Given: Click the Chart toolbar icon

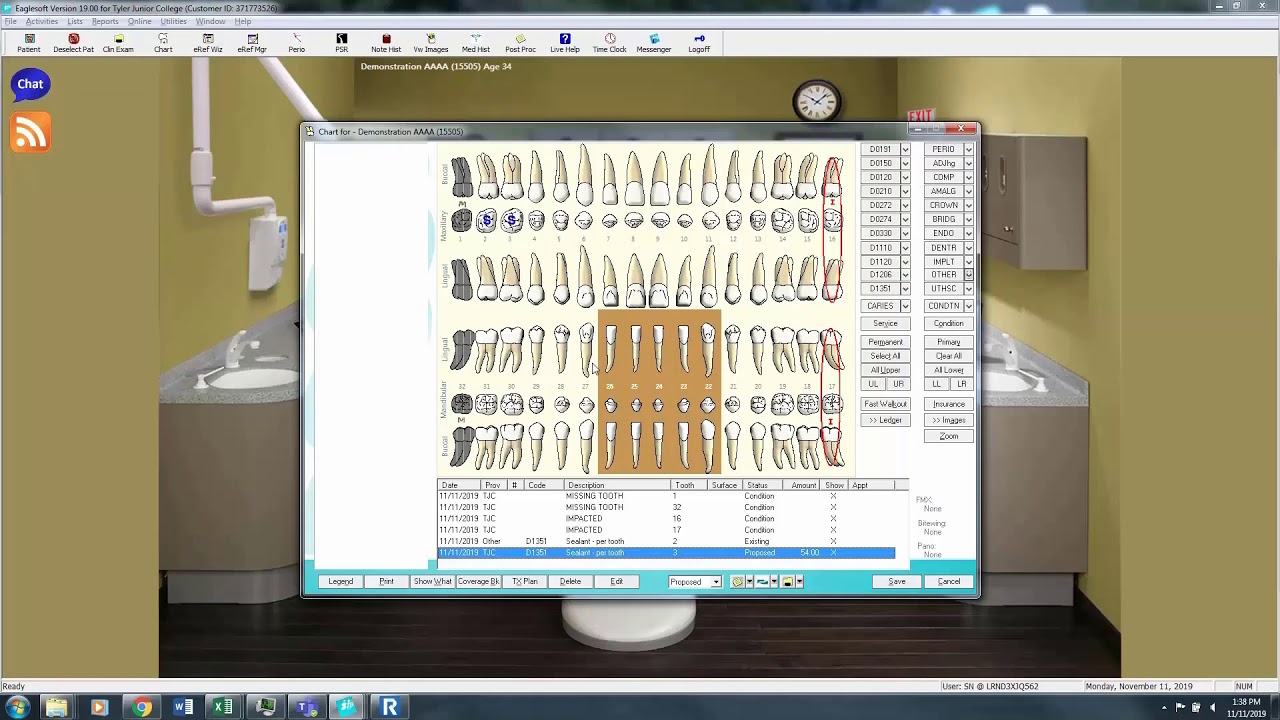Looking at the screenshot, I should coord(163,43).
